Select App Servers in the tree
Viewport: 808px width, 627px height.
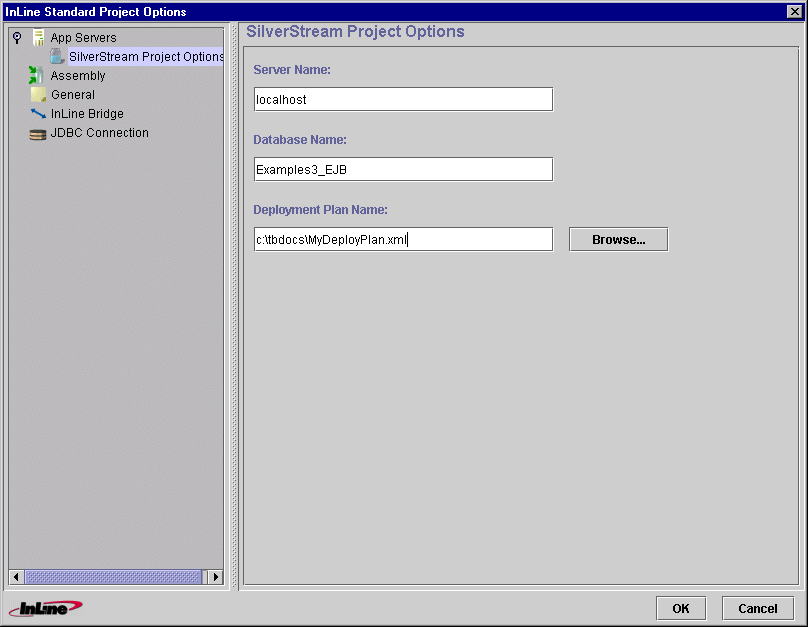[x=83, y=38]
